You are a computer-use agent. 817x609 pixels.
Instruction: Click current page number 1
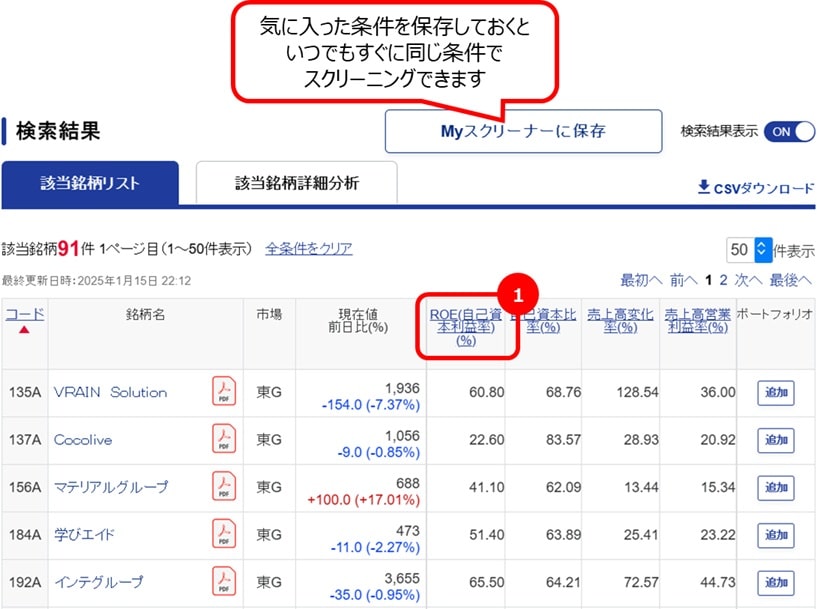point(708,280)
